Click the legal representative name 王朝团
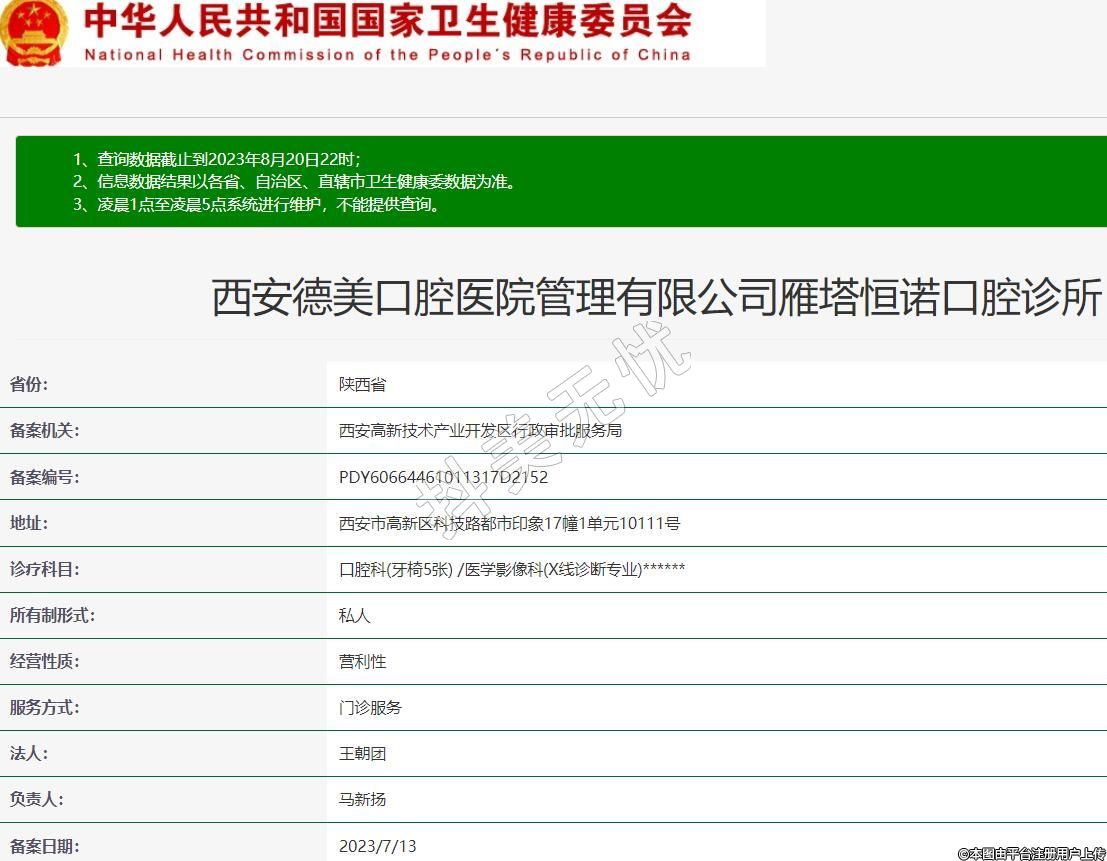1107x861 pixels. (x=362, y=753)
